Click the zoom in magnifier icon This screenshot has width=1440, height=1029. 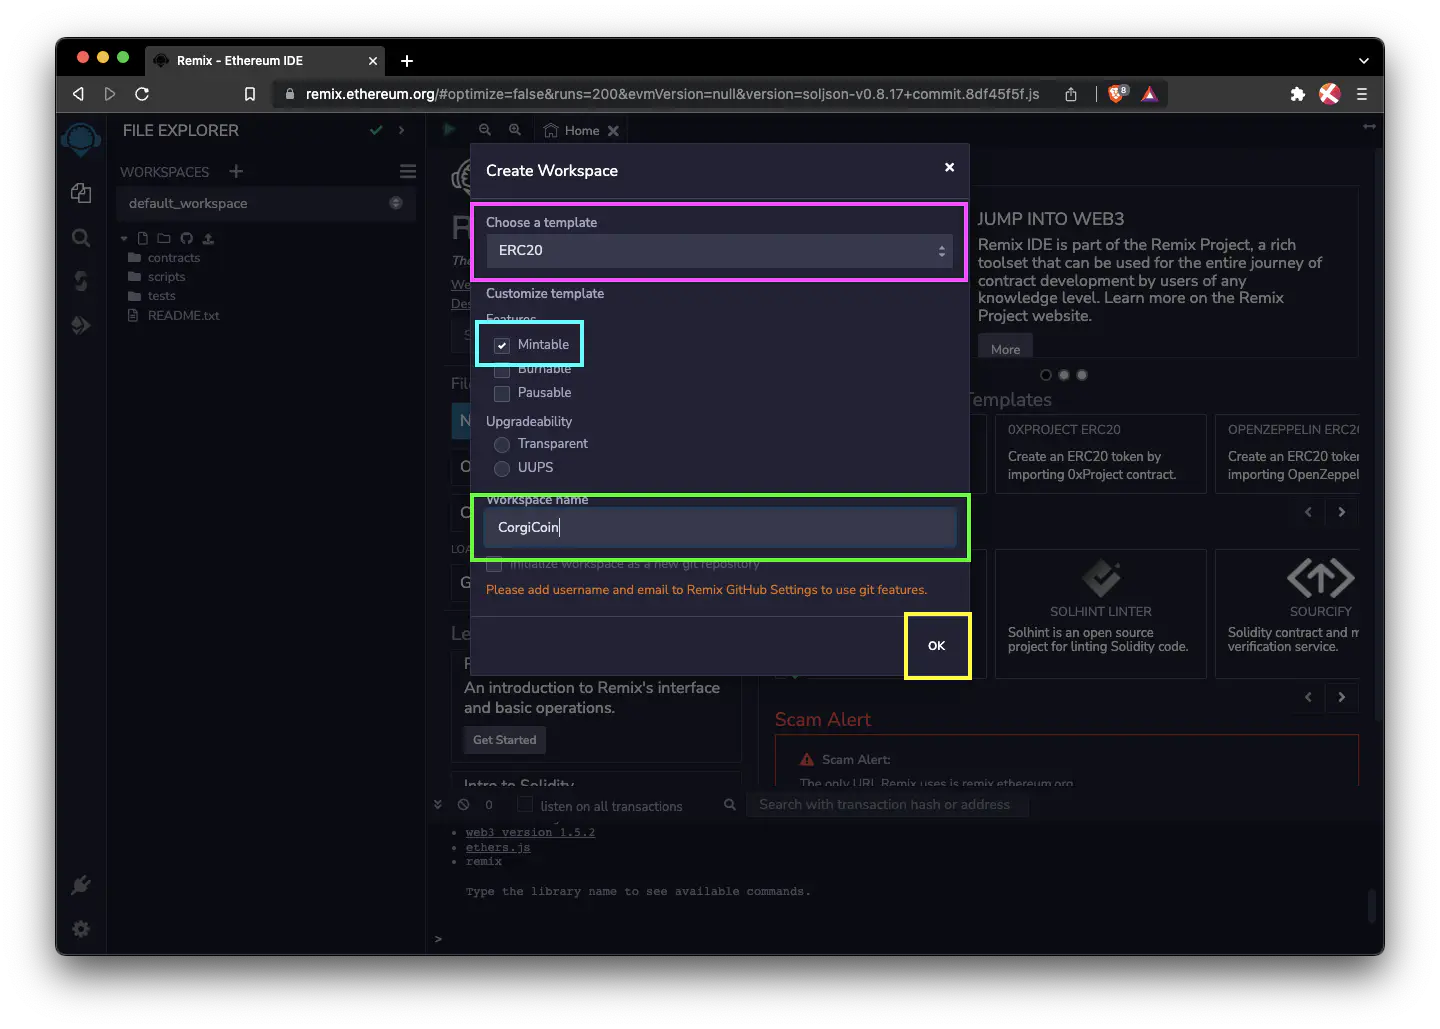[515, 130]
